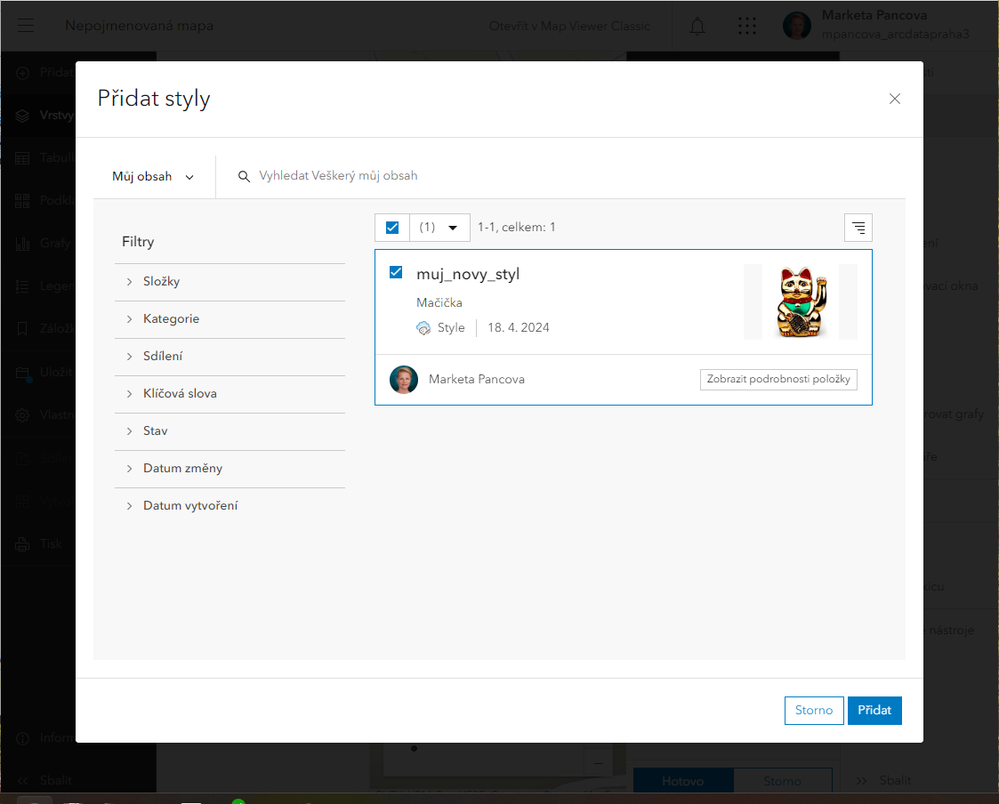Expand the Klíčová slova filter
This screenshot has width=999, height=804.
(180, 394)
